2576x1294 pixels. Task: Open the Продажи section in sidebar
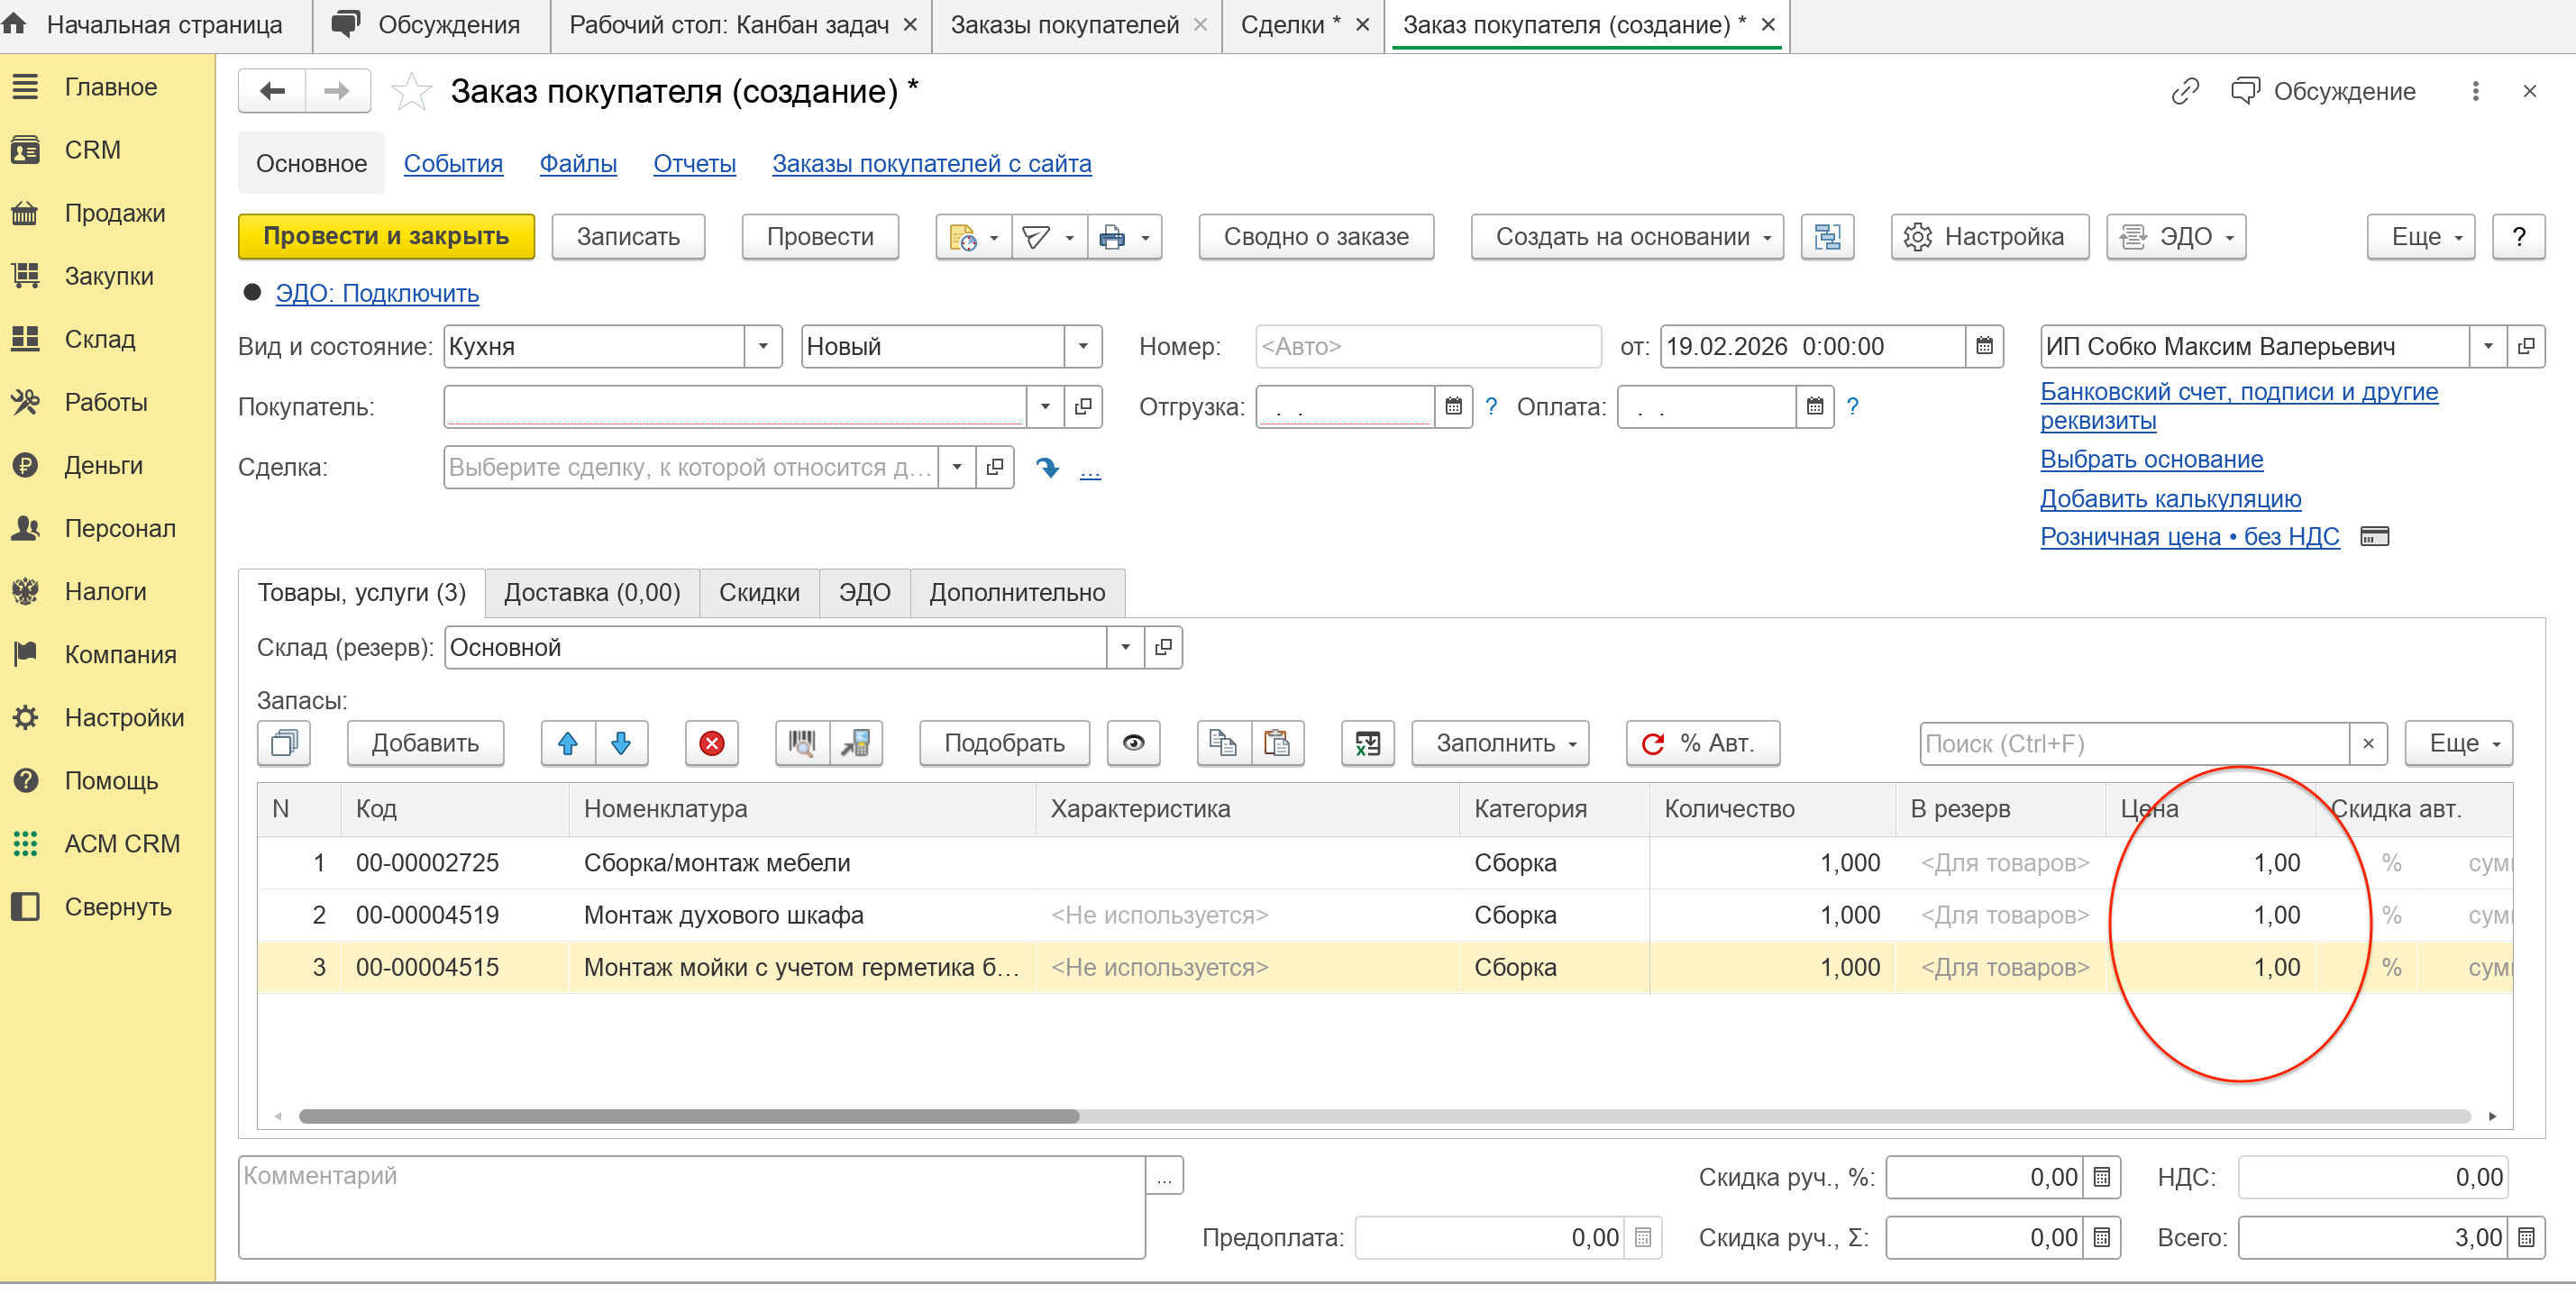point(114,213)
